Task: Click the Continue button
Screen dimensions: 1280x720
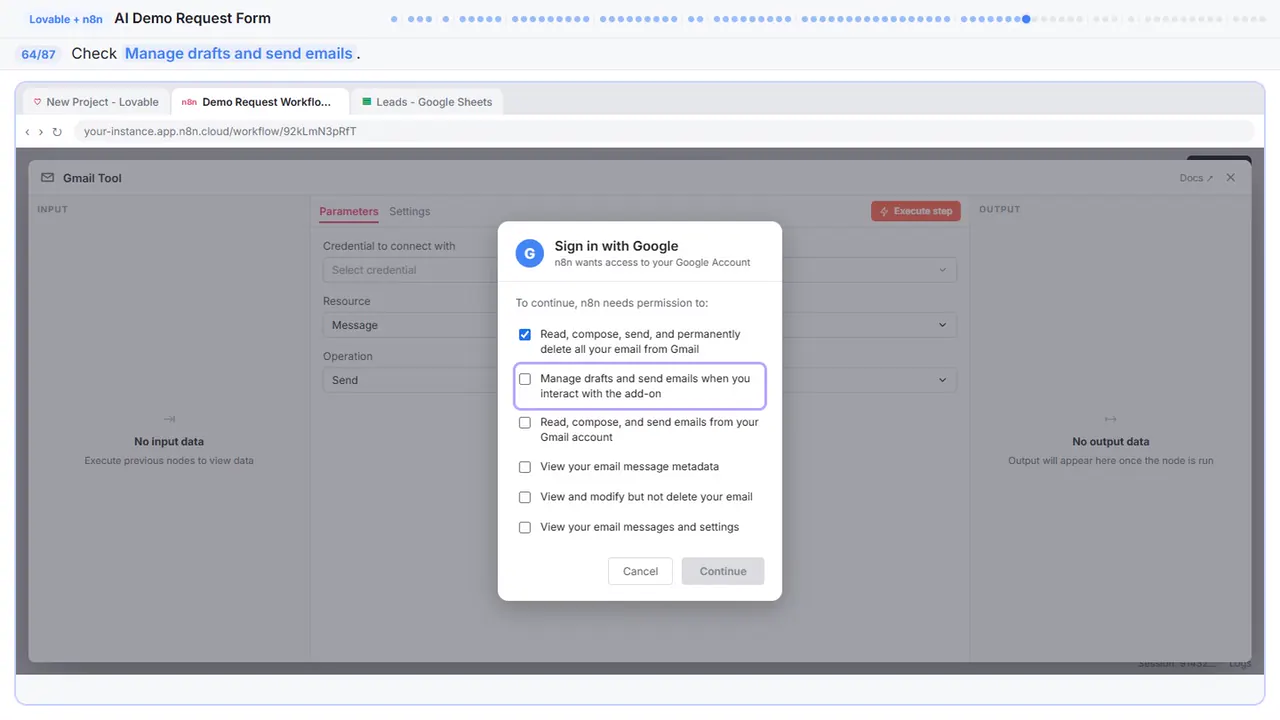Action: point(723,571)
